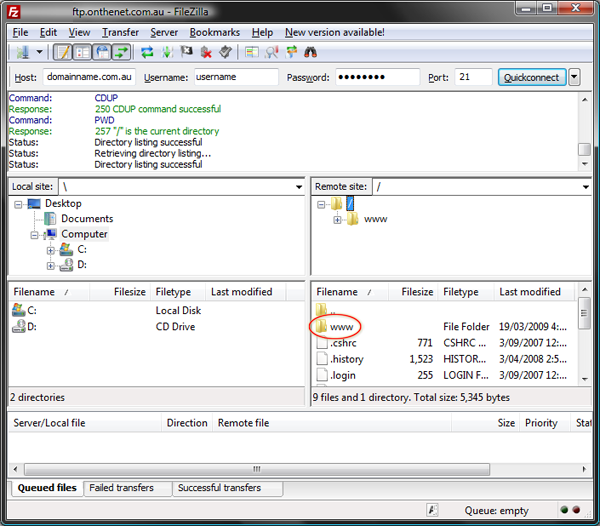Click the green activity indicator light
Viewport: 600px width, 526px height.
pos(564,510)
